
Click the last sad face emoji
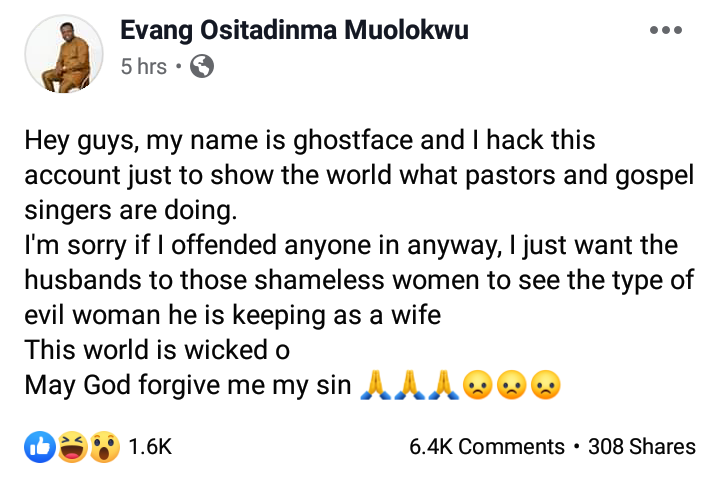pyautogui.click(x=545, y=385)
